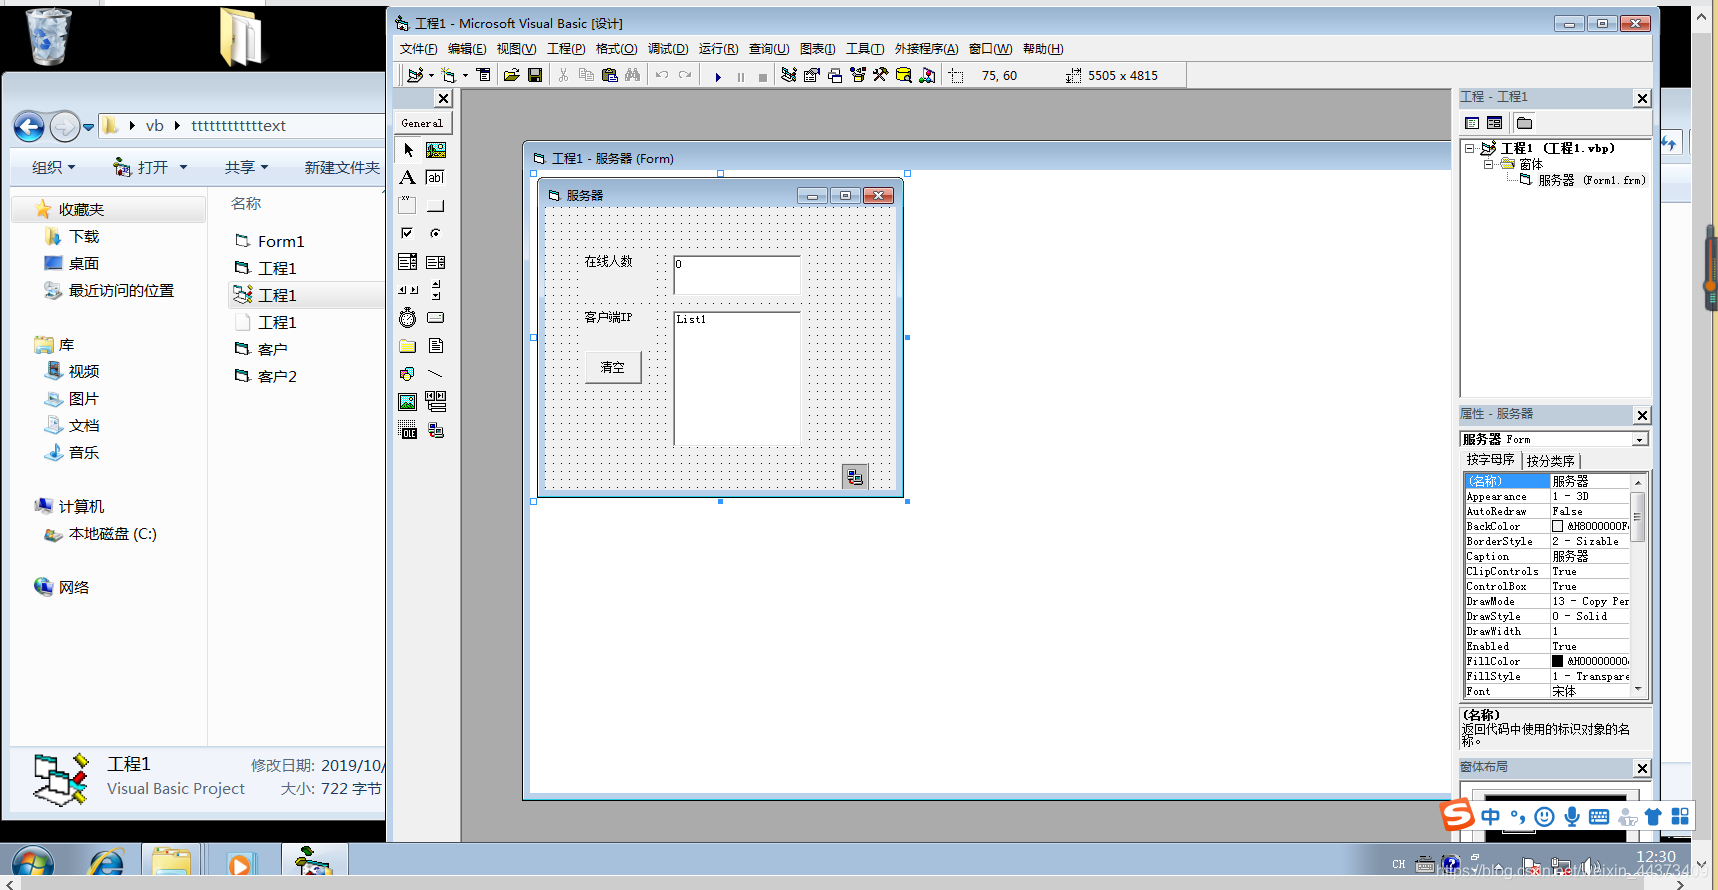Switch to the 按字母序 properties tab

[x=1490, y=460]
